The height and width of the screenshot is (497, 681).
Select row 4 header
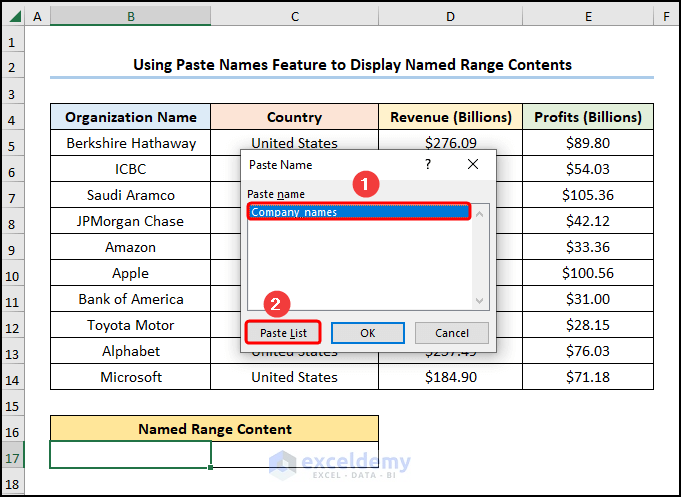pyautogui.click(x=13, y=119)
